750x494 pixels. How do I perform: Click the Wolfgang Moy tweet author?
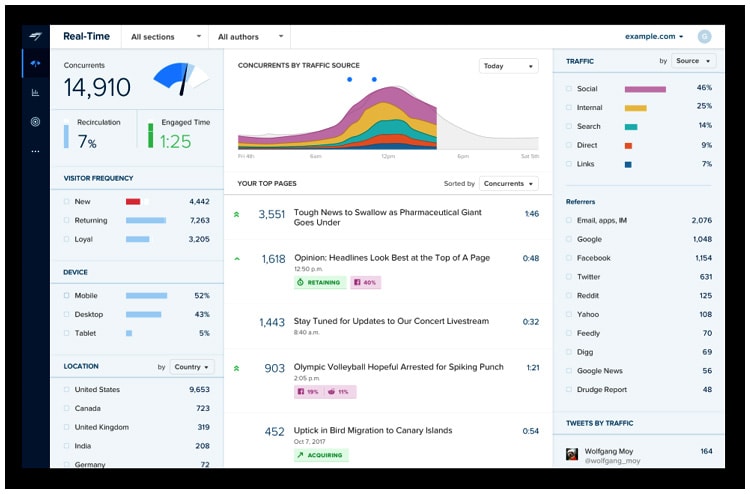pyautogui.click(x=608, y=451)
